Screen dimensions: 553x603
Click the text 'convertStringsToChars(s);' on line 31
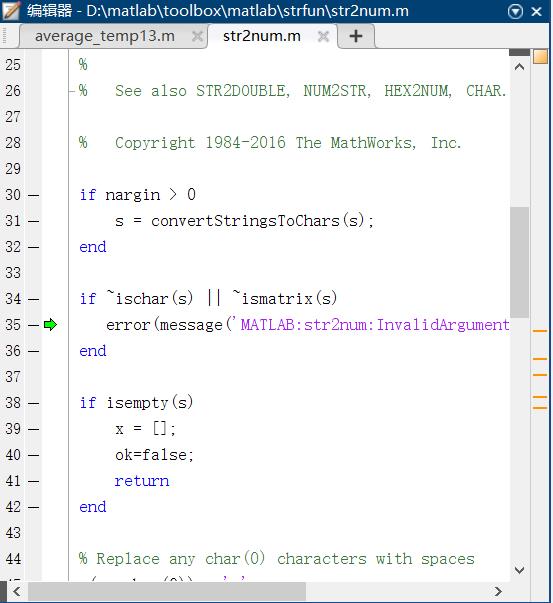[262, 221]
